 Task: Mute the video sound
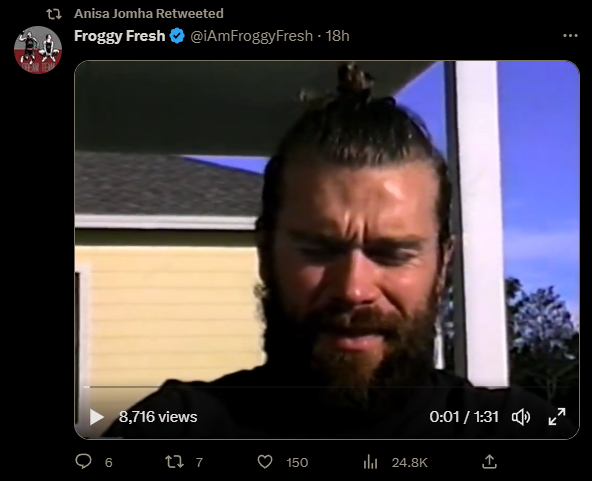point(521,417)
